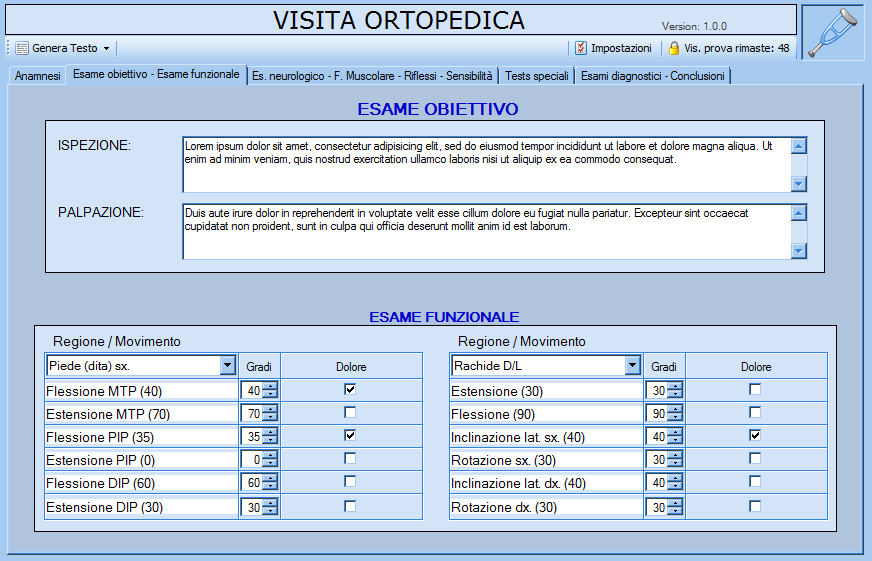Click Rotazione dx. degrees spinner arrows

(675, 507)
